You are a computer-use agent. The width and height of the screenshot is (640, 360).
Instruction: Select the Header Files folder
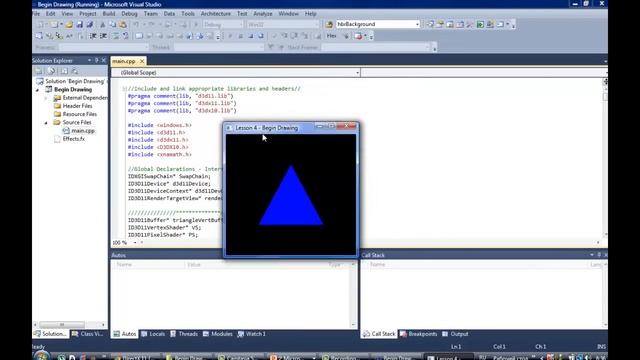click(x=77, y=106)
